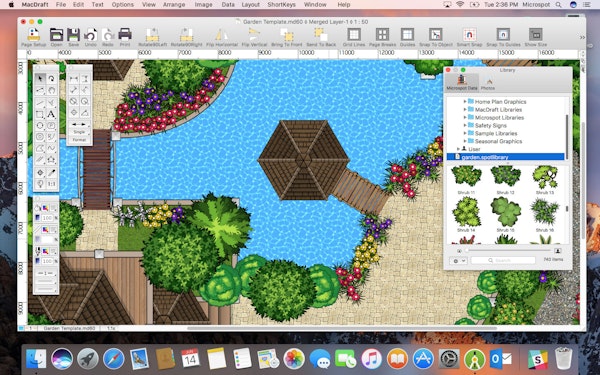The height and width of the screenshot is (375, 600).
Task: Select the pointer arrow tool
Action: tap(40, 78)
